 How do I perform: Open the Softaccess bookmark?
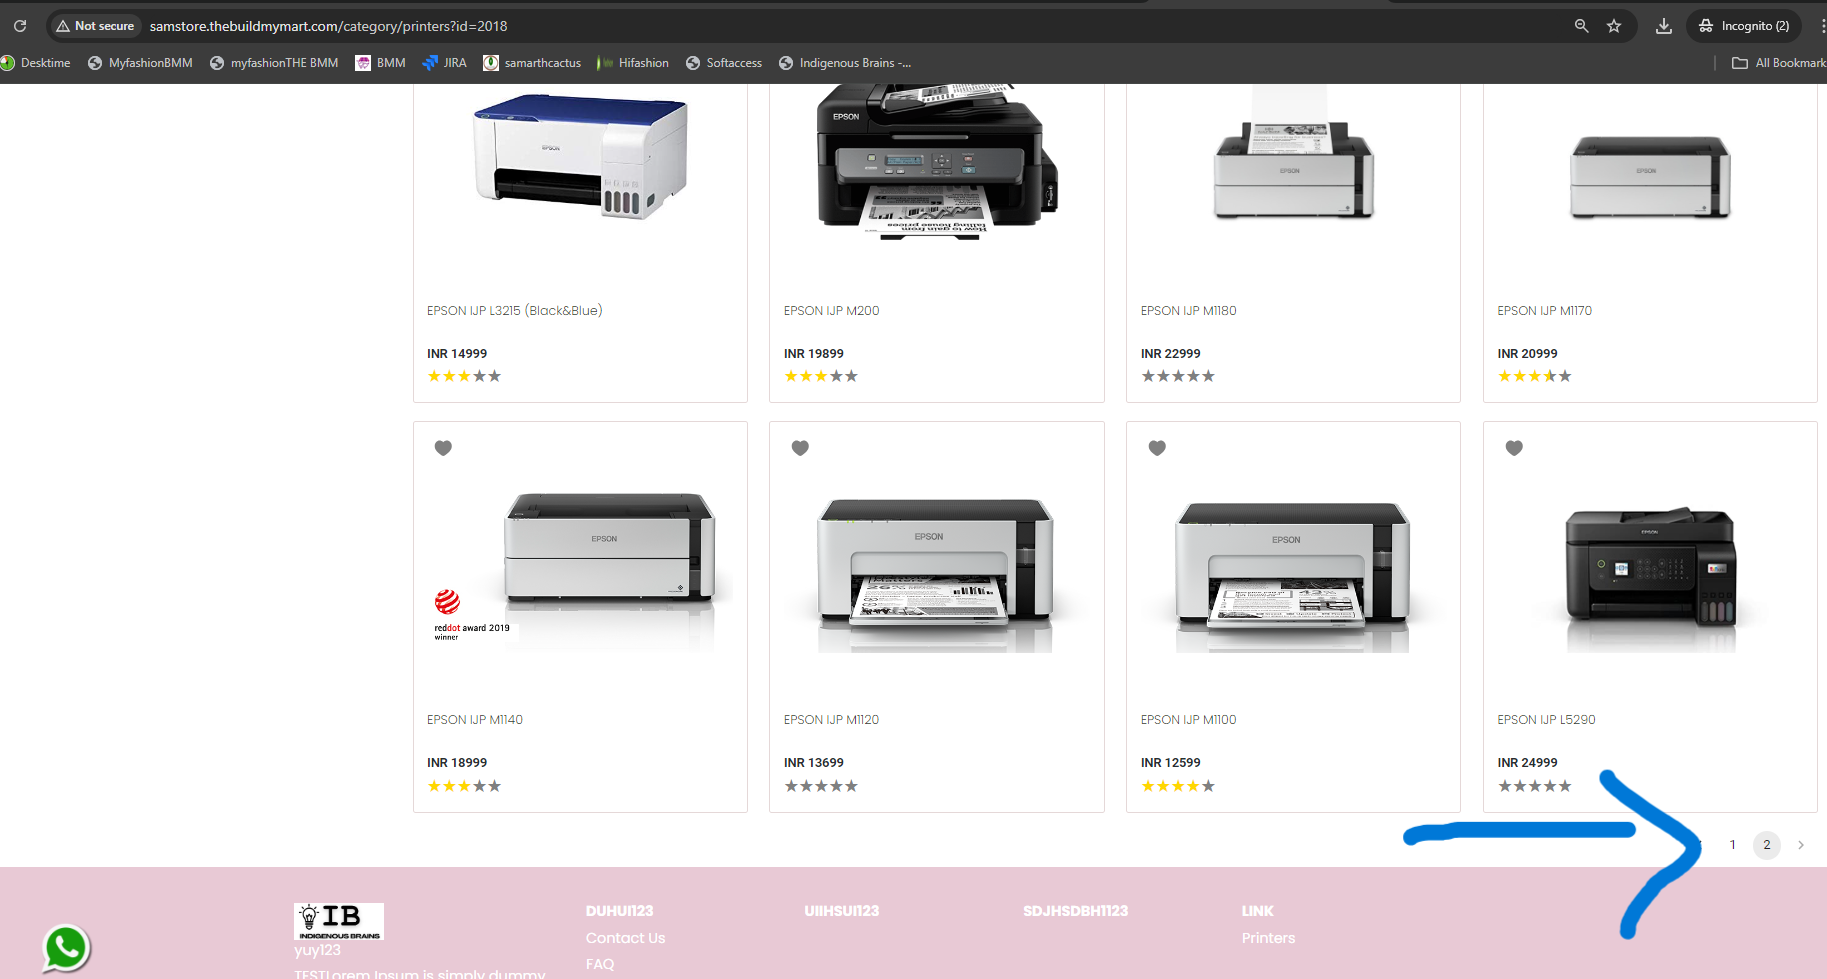pyautogui.click(x=724, y=63)
